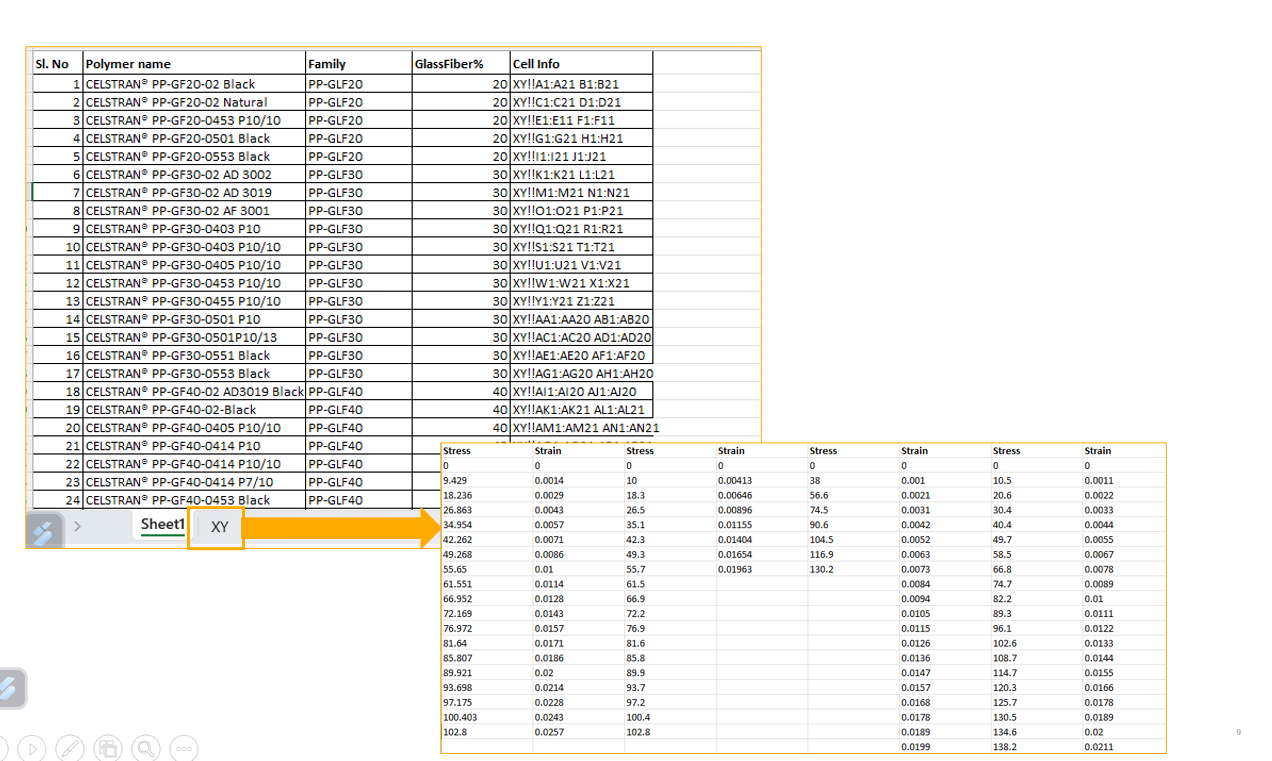This screenshot has width=1272, height=761.
Task: Open more slideshow options (three dots)
Action: pyautogui.click(x=183, y=748)
